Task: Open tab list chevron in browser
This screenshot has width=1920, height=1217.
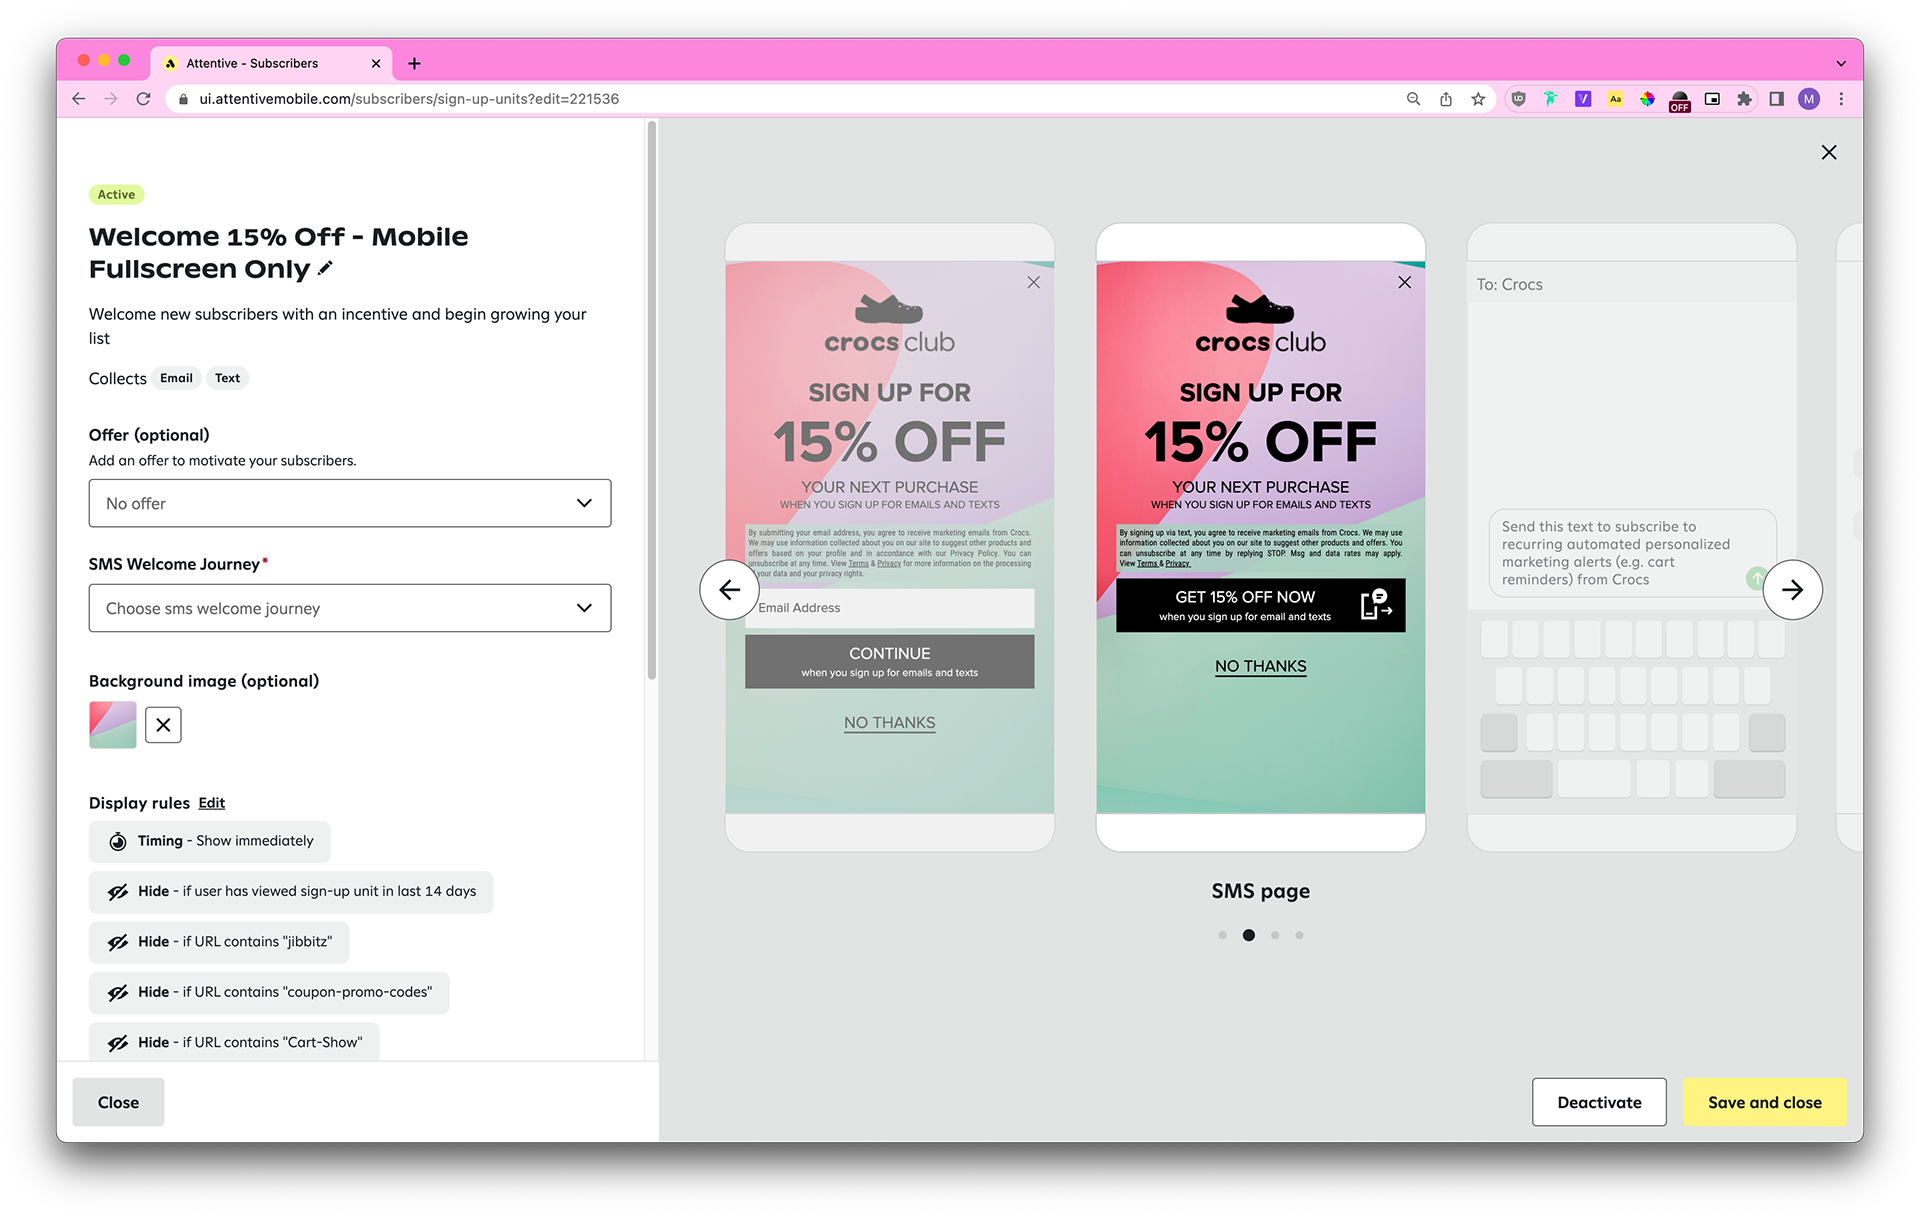Action: point(1841,63)
